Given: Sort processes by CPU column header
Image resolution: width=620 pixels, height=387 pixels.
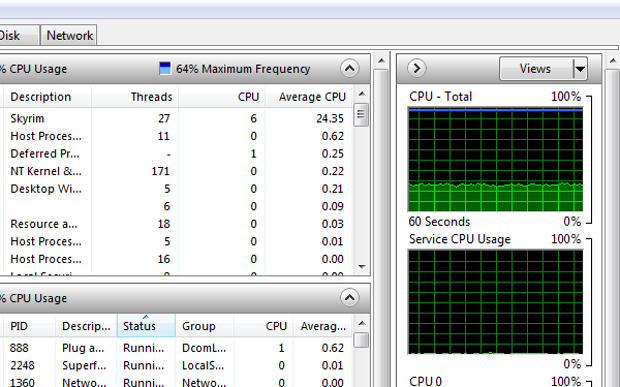Looking at the screenshot, I should [x=222, y=97].
